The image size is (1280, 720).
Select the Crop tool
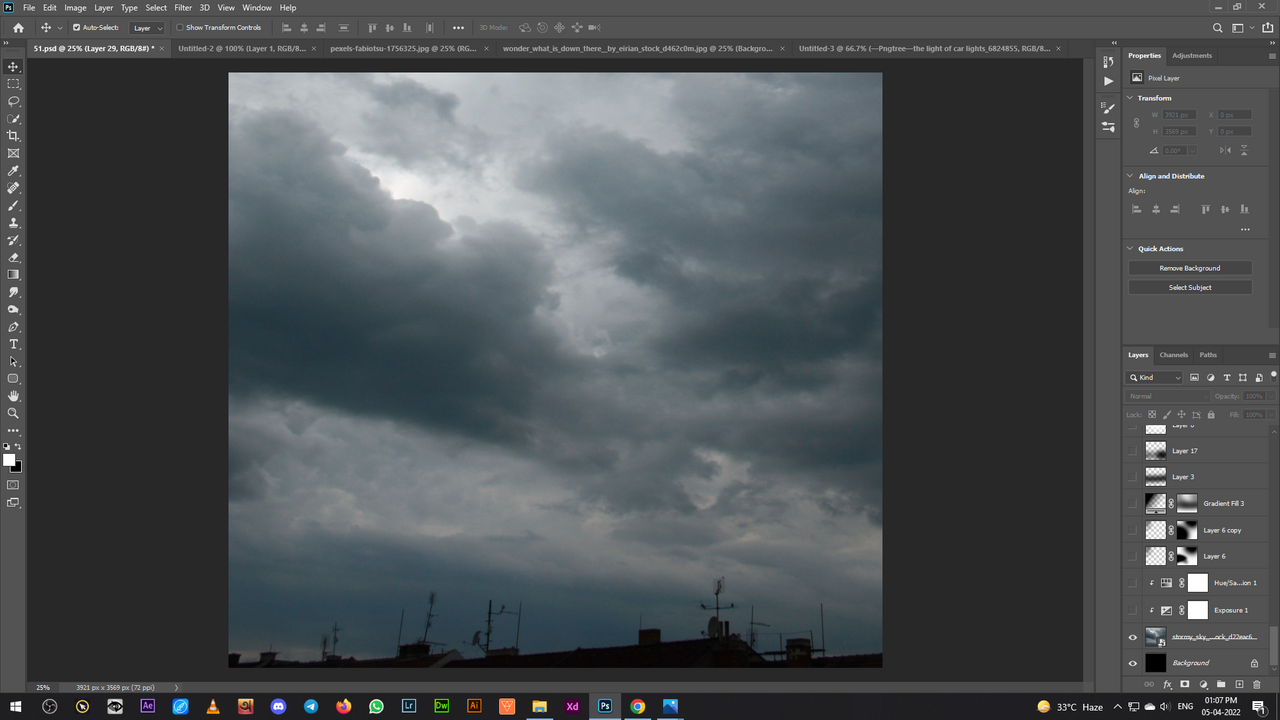coord(13,136)
